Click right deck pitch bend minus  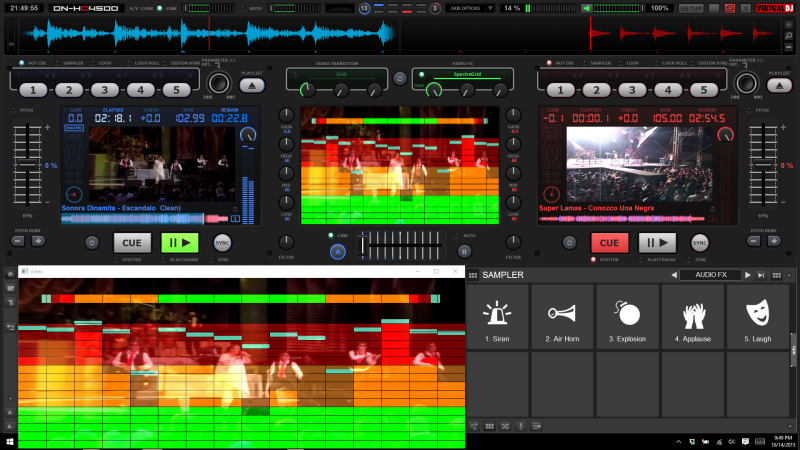754,241
